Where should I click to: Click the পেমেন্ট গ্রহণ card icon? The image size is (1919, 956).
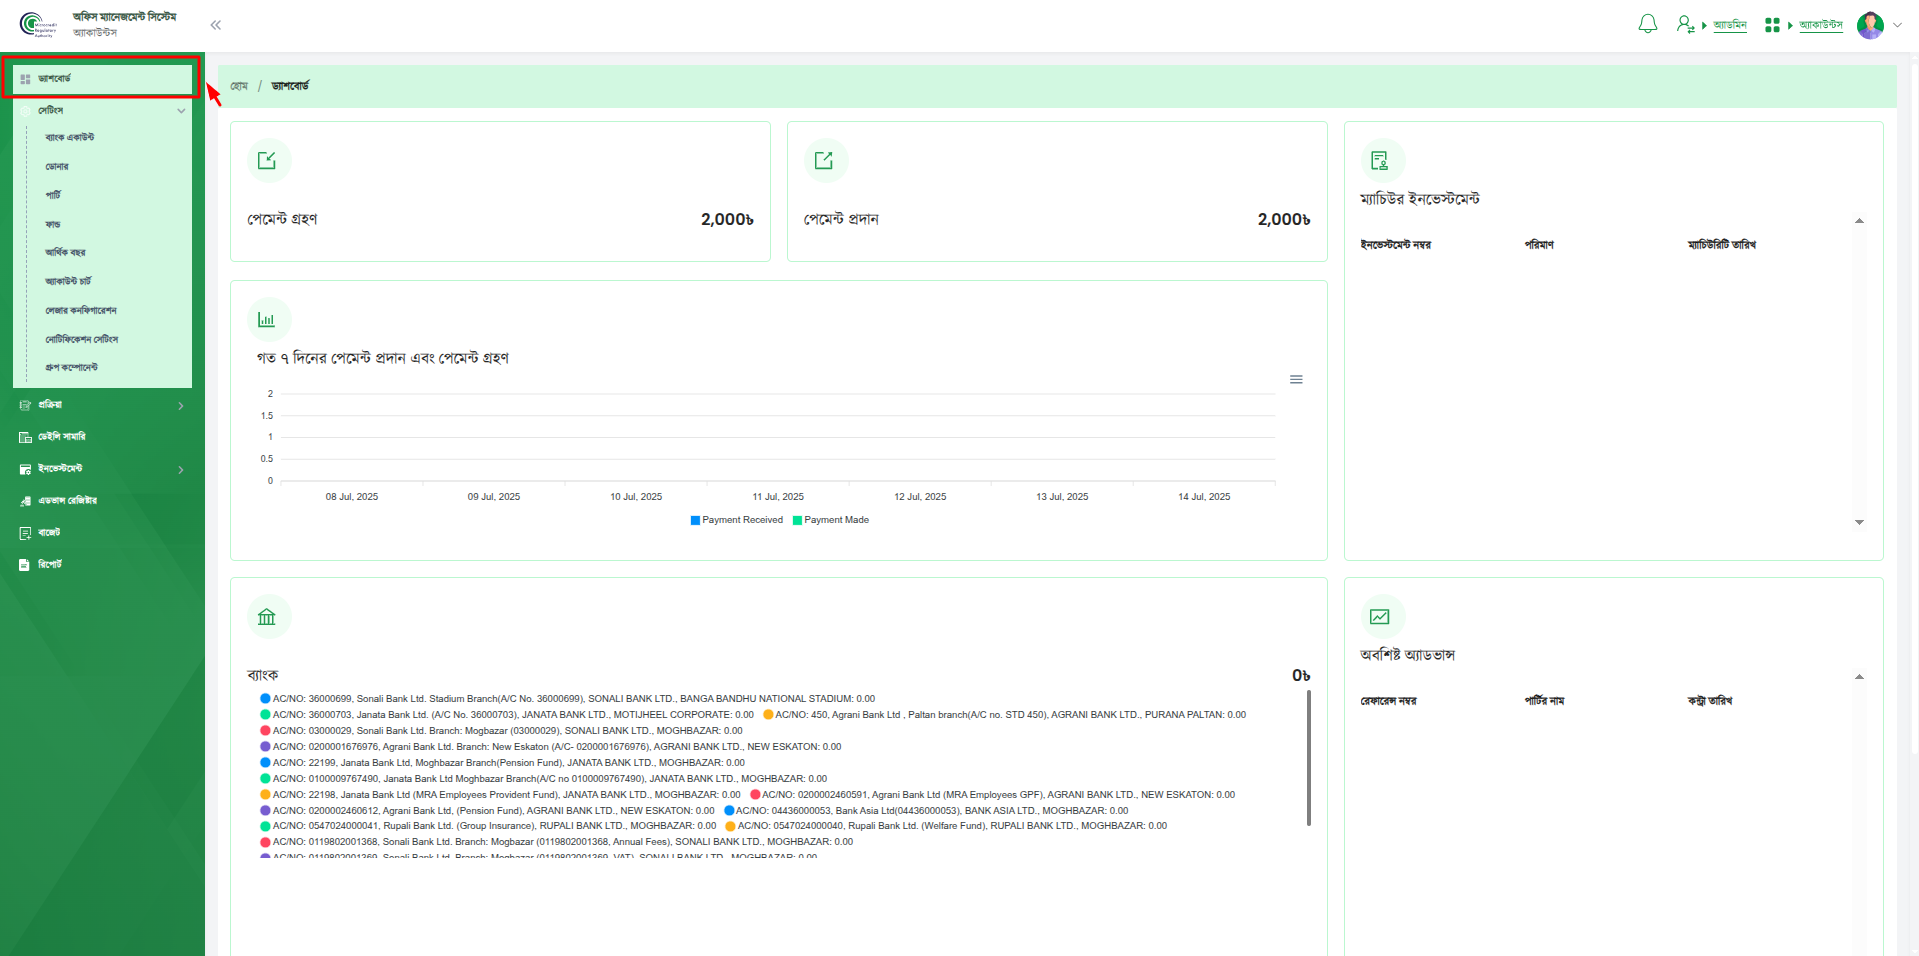click(x=267, y=161)
